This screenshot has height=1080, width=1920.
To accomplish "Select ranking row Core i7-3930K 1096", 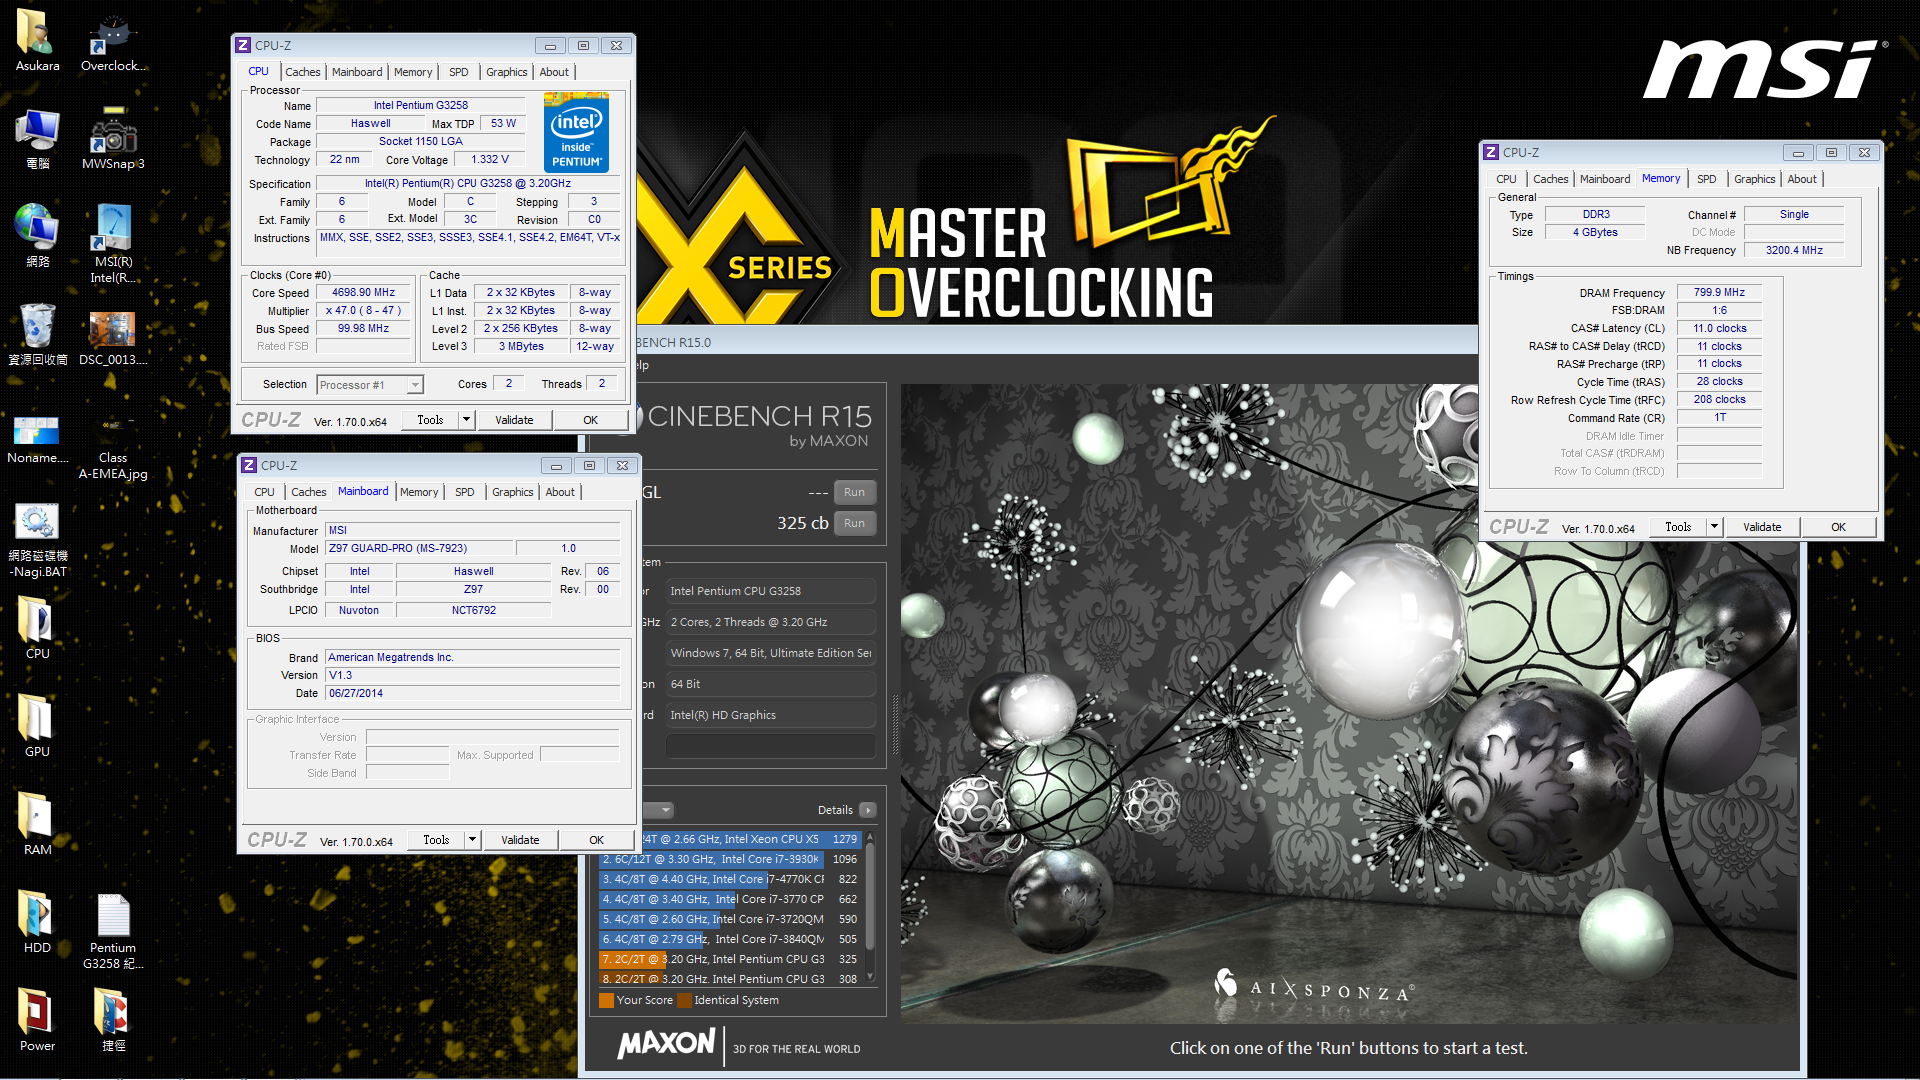I will (730, 859).
